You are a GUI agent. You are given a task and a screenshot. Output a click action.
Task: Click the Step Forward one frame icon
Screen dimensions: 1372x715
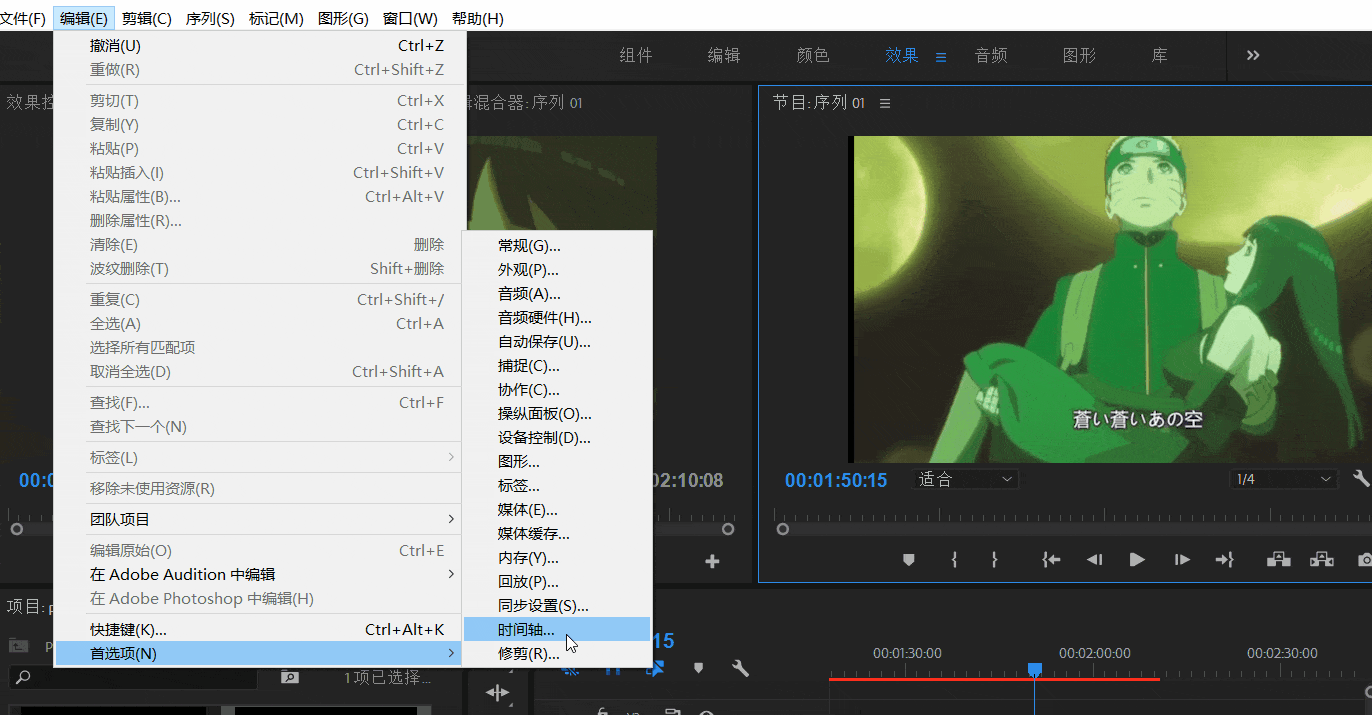(1182, 560)
